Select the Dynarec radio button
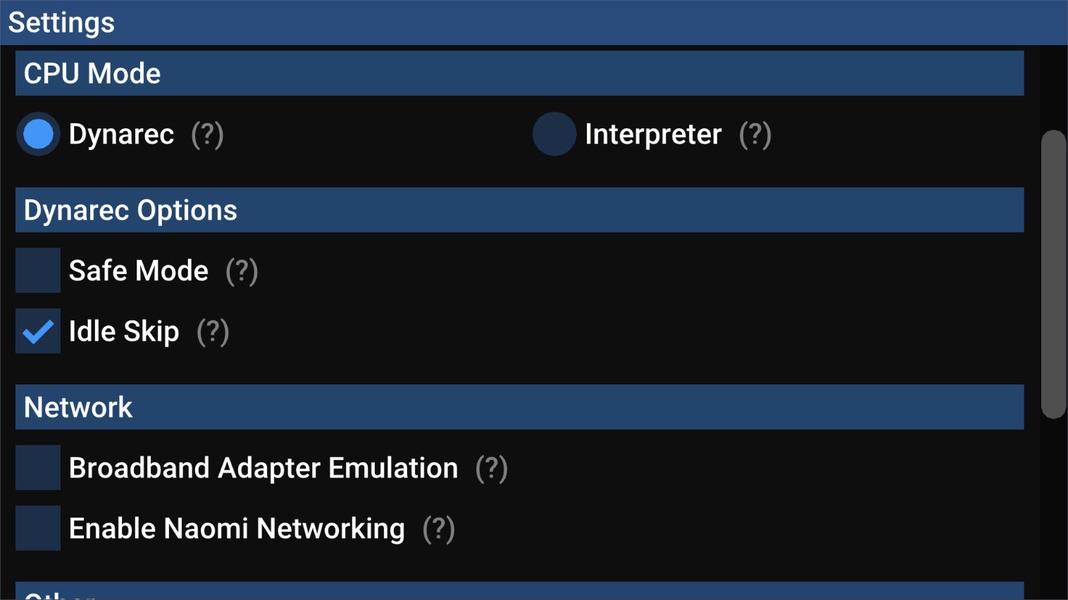 (38, 134)
